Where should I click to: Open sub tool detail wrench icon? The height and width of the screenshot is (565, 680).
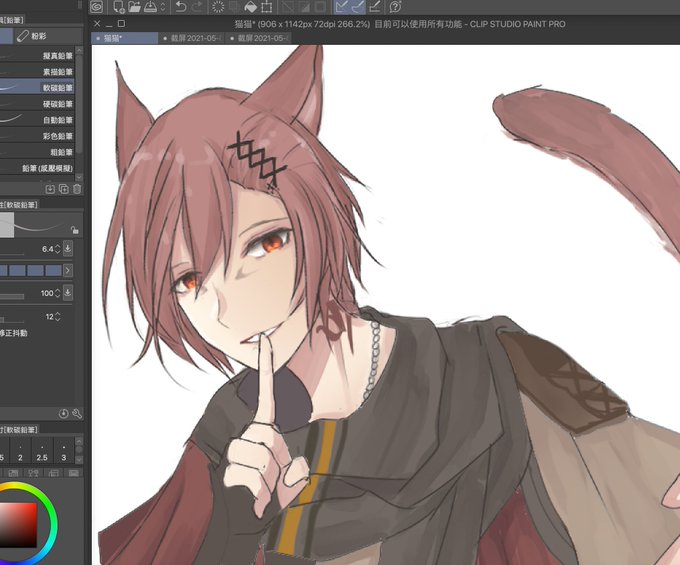[x=77, y=413]
